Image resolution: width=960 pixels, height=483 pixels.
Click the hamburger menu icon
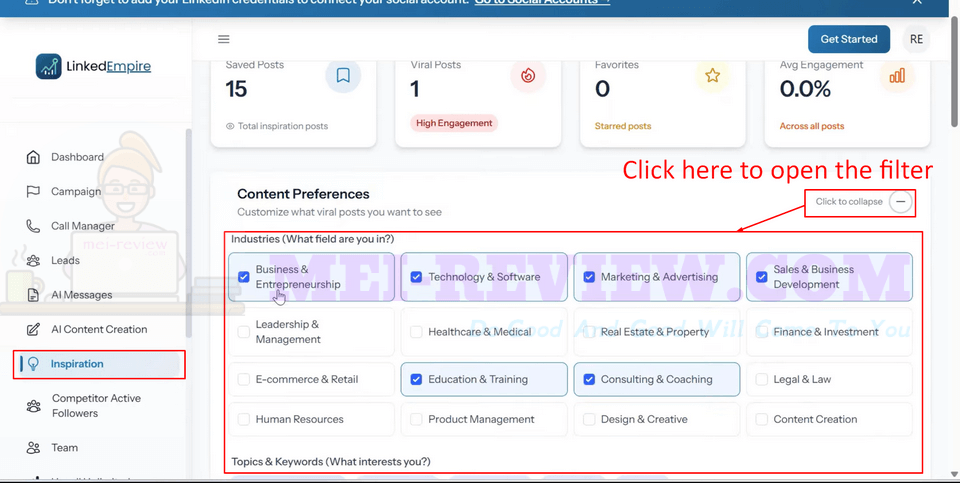tap(223, 39)
